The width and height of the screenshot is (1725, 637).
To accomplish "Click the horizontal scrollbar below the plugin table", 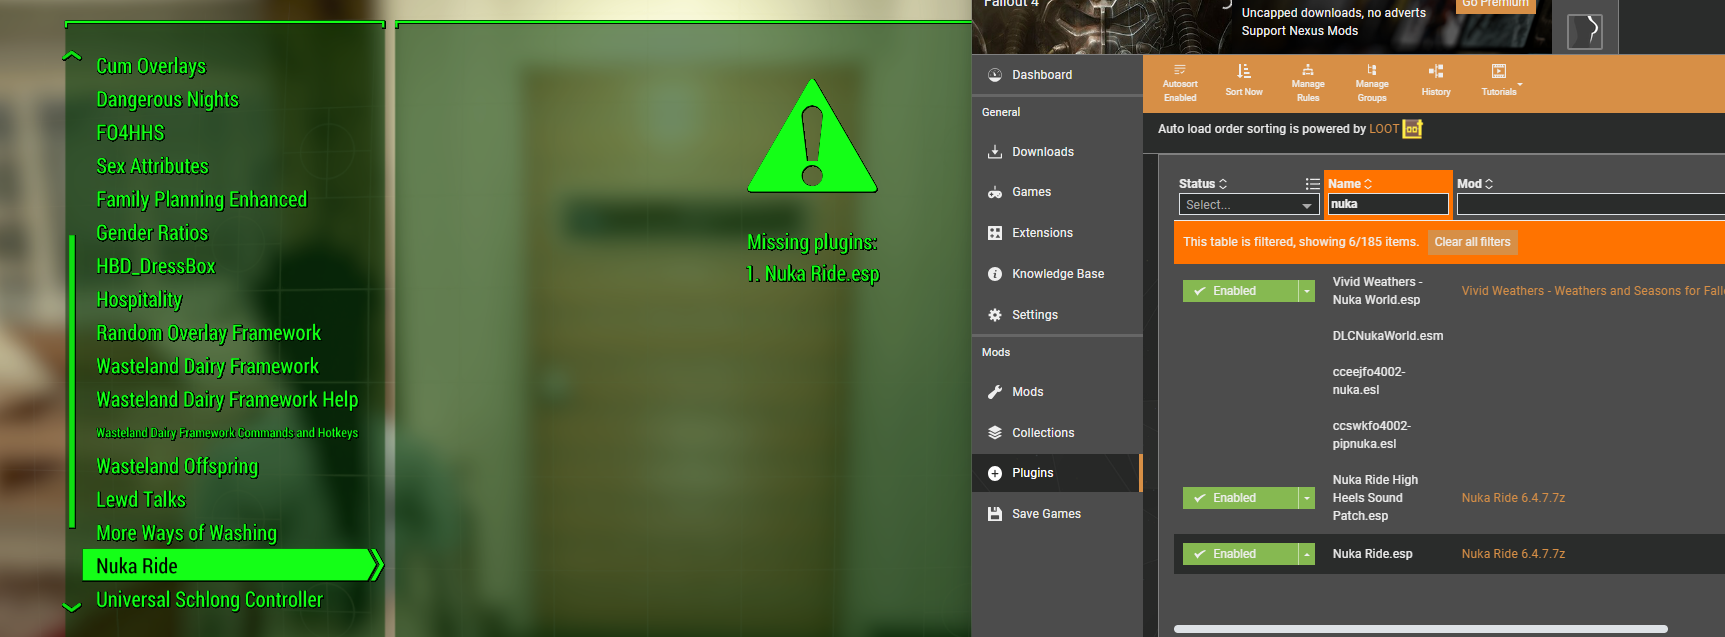I will tap(1420, 629).
